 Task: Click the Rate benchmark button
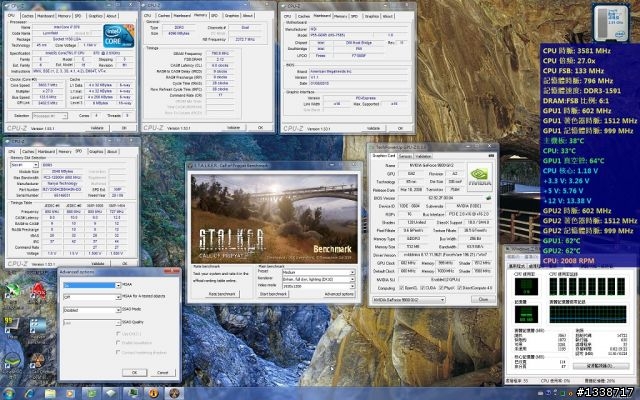pos(222,294)
